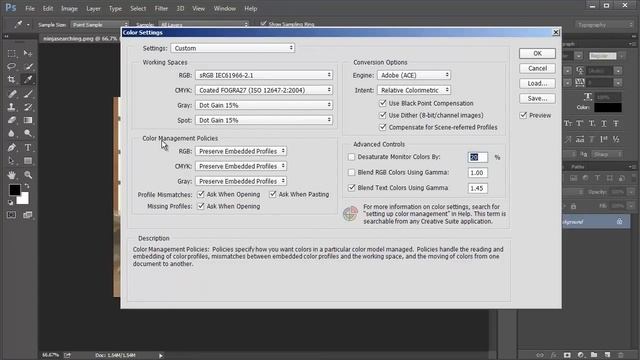Open Intent Relative Colorimetric dropdown
The width and height of the screenshot is (640, 360).
pos(414,90)
